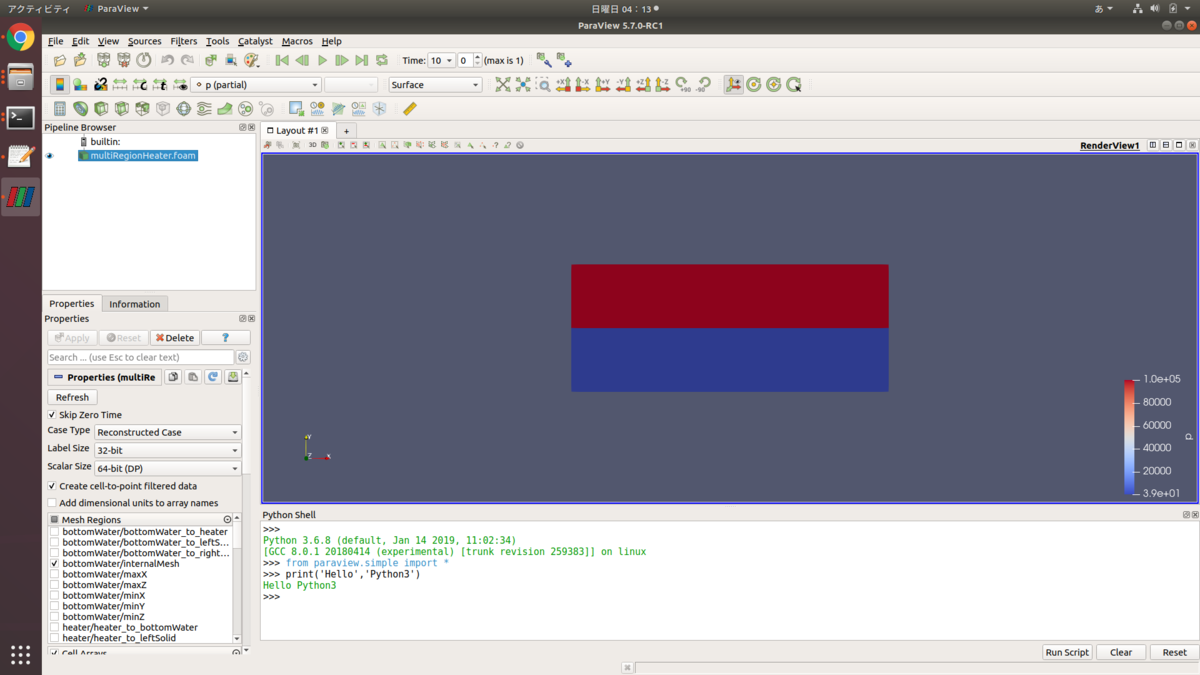Image resolution: width=1200 pixels, height=675 pixels.
Task: Jump to first animation frame
Action: [282, 61]
